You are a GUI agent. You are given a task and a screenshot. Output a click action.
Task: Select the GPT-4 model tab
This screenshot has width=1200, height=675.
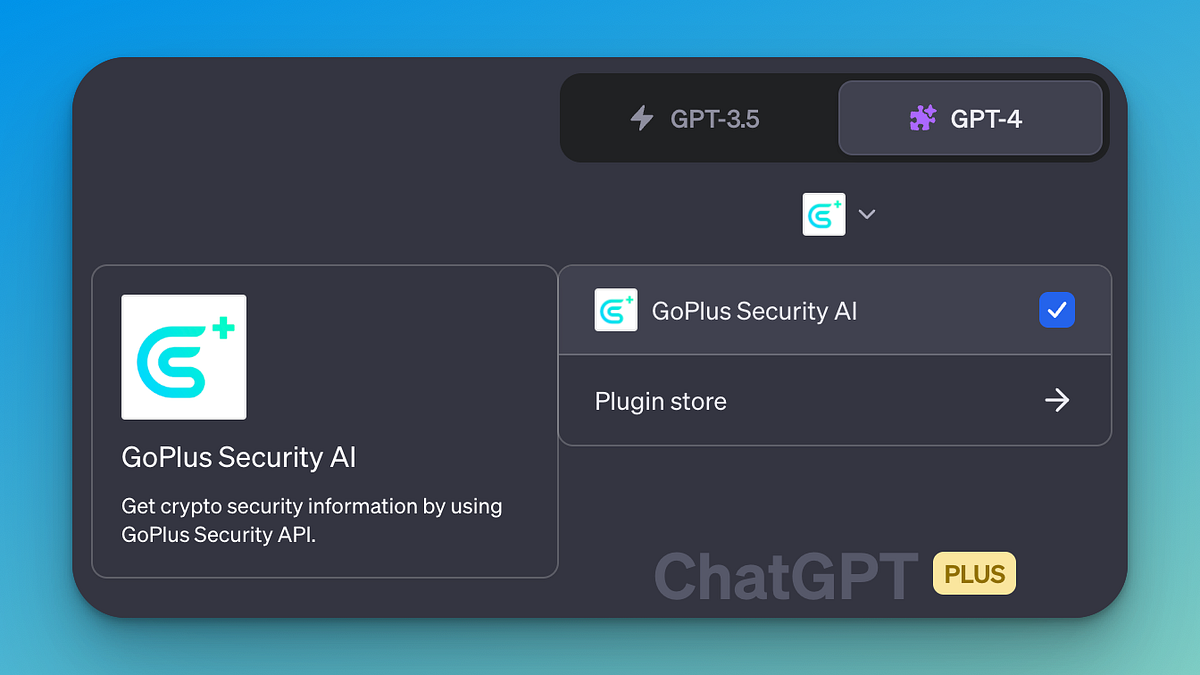pos(970,118)
